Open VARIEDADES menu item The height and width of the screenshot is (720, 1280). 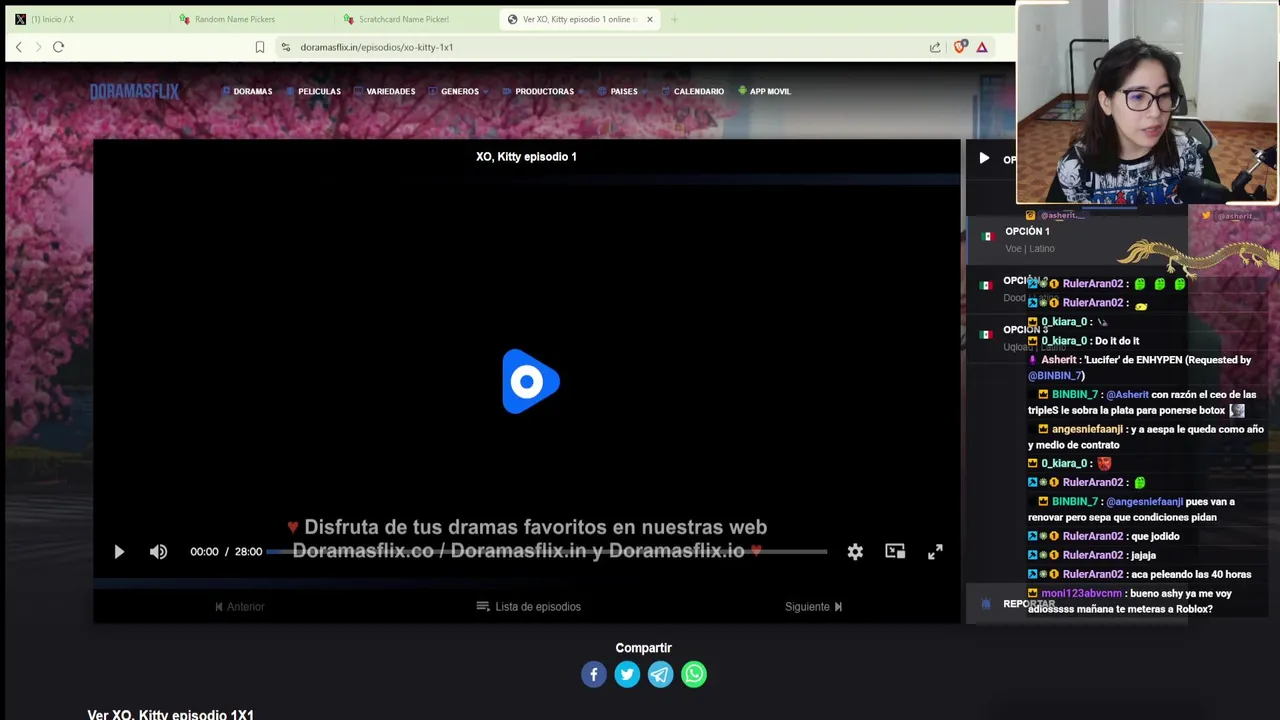click(x=385, y=91)
